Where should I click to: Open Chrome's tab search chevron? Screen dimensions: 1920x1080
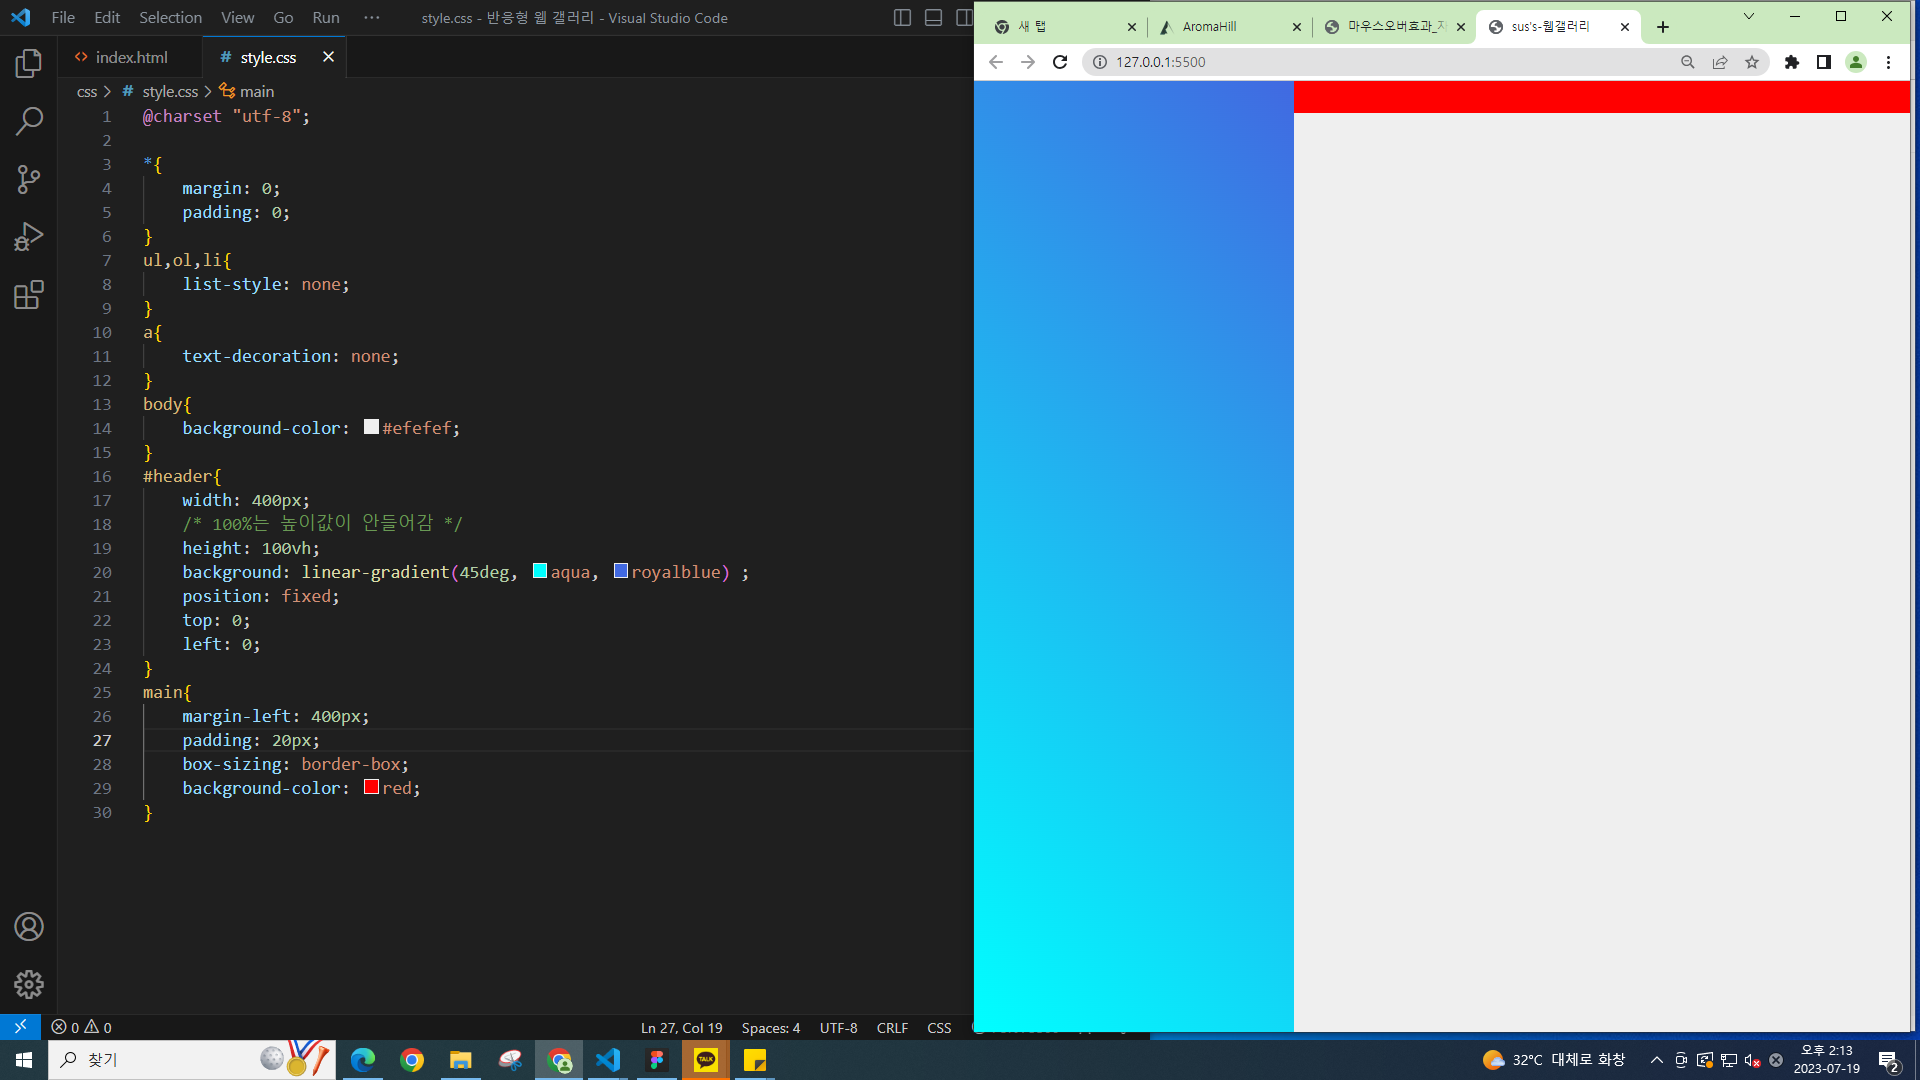(1749, 17)
